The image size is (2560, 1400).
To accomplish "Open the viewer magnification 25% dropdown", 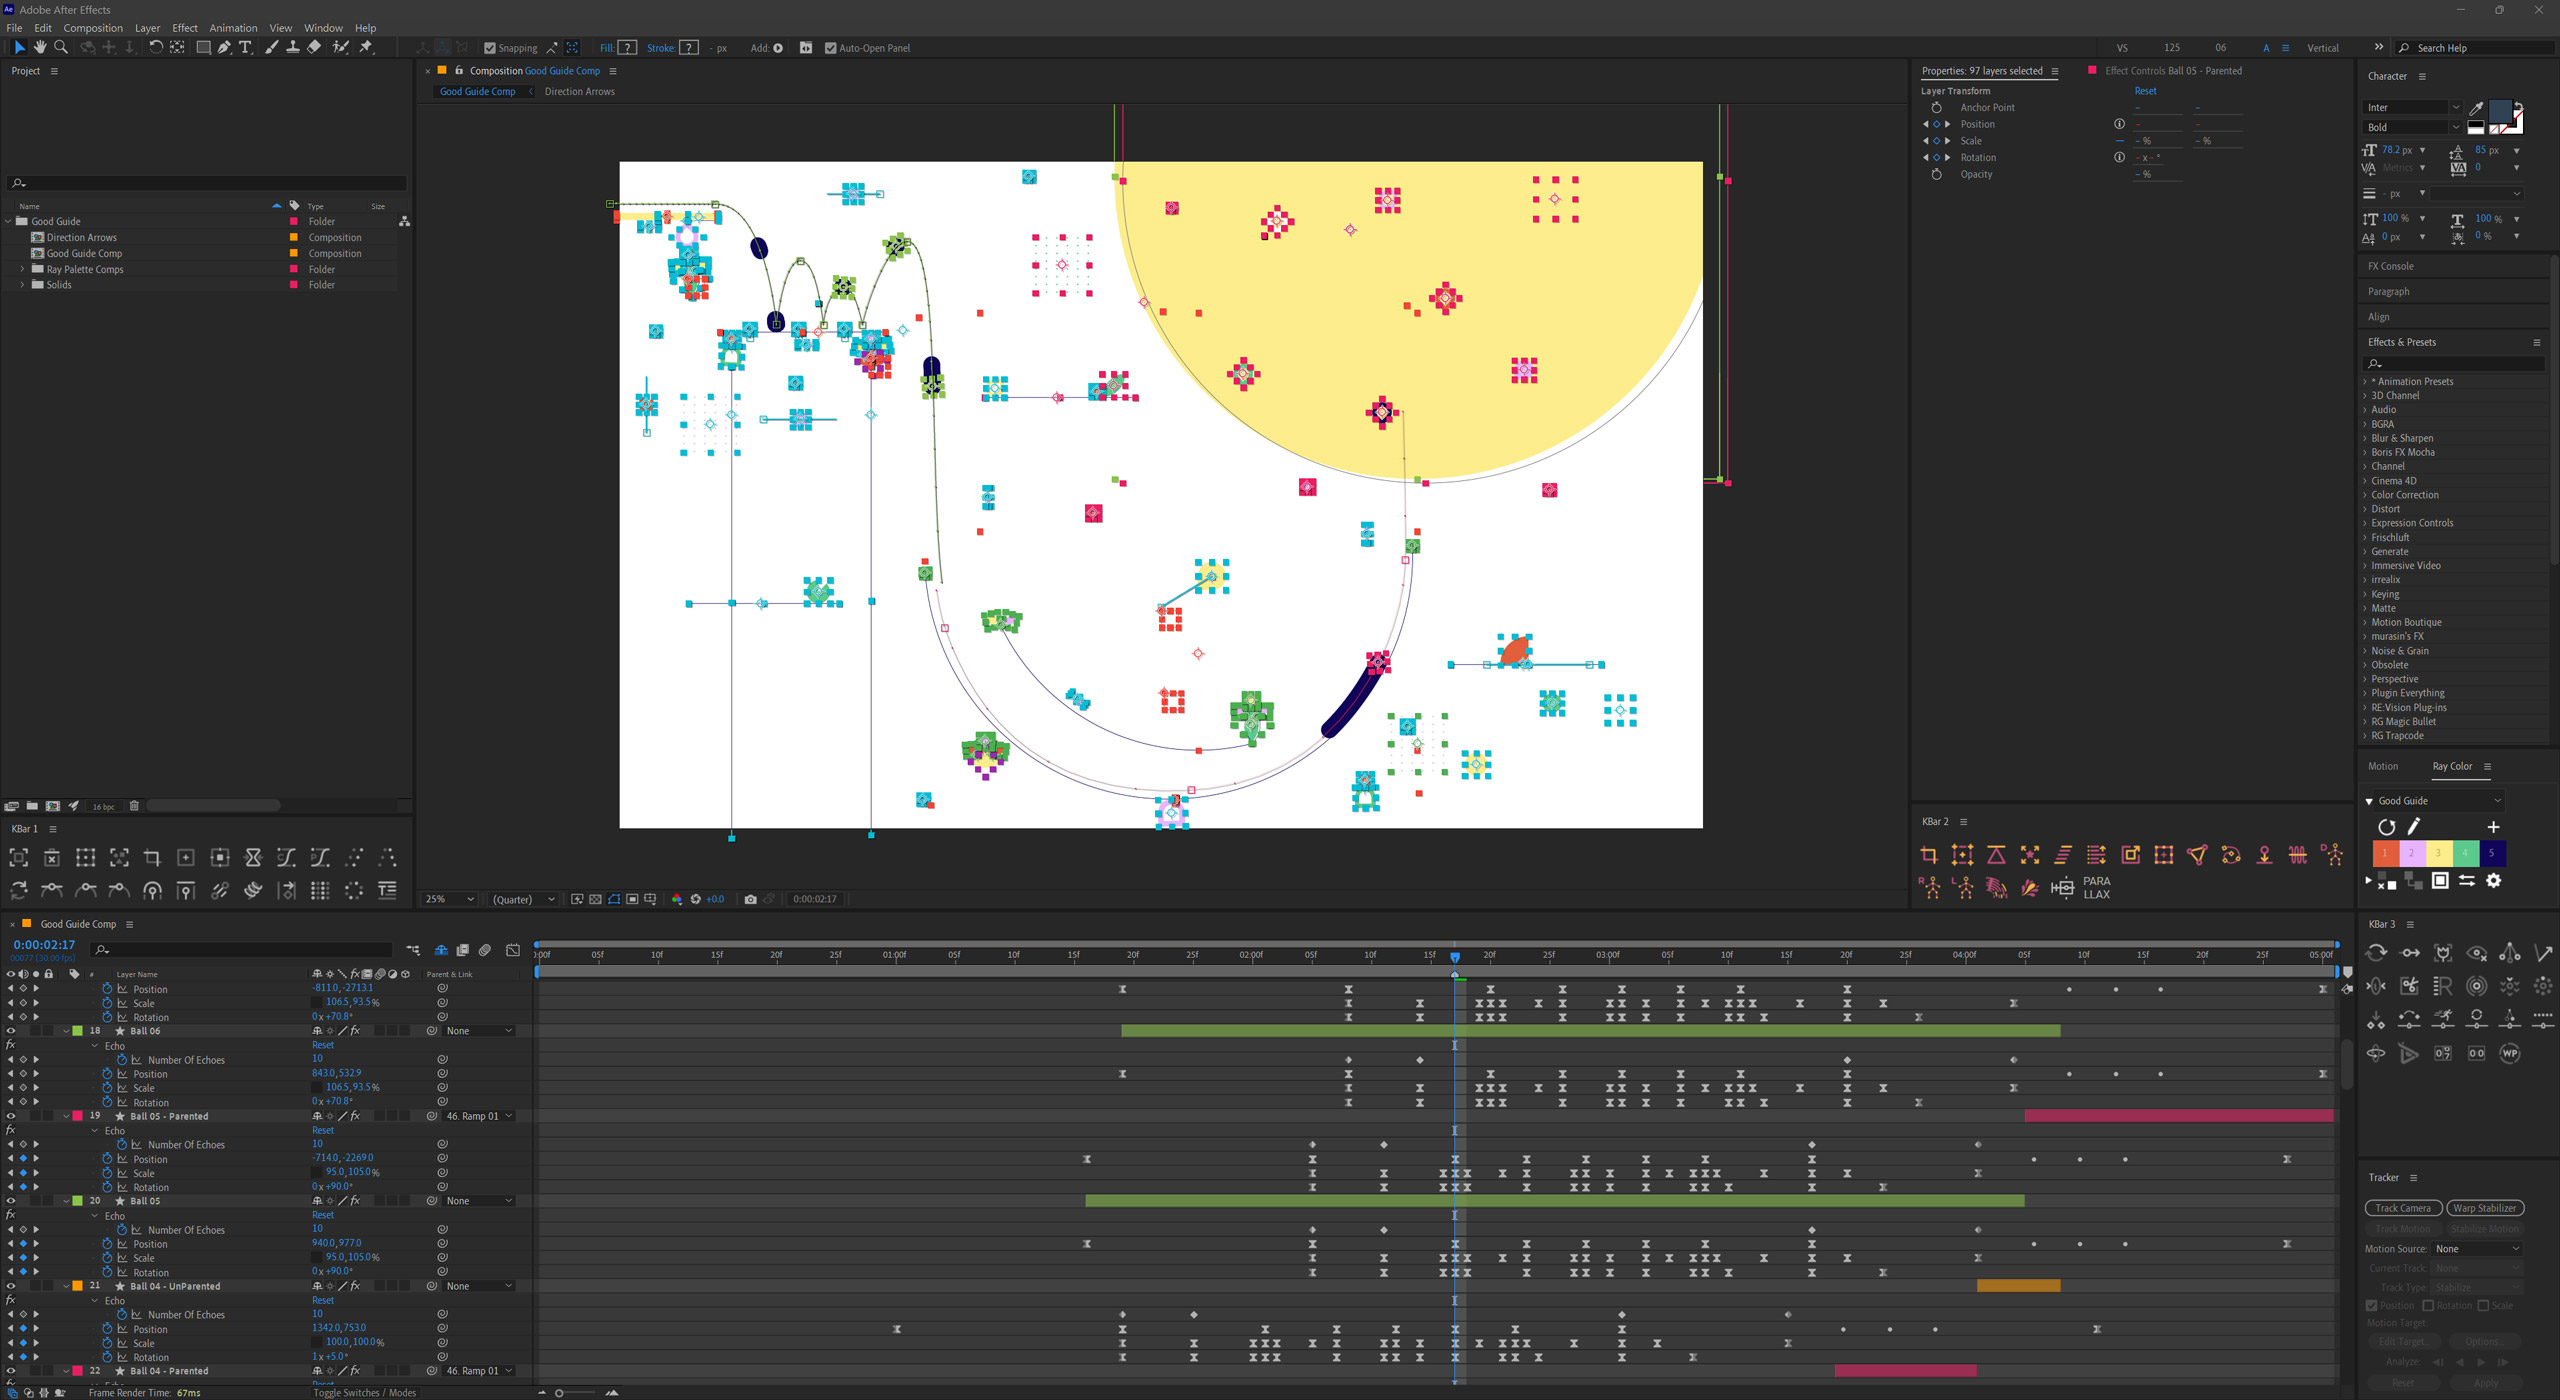I will pos(449,899).
